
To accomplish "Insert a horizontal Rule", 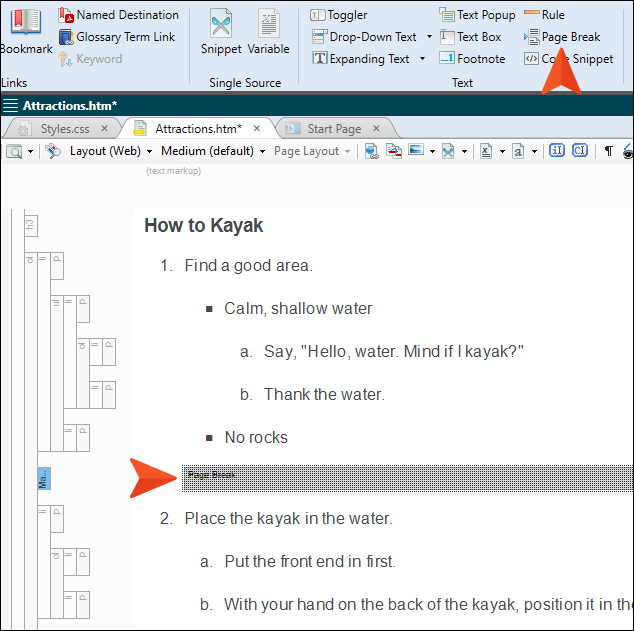I will 545,15.
